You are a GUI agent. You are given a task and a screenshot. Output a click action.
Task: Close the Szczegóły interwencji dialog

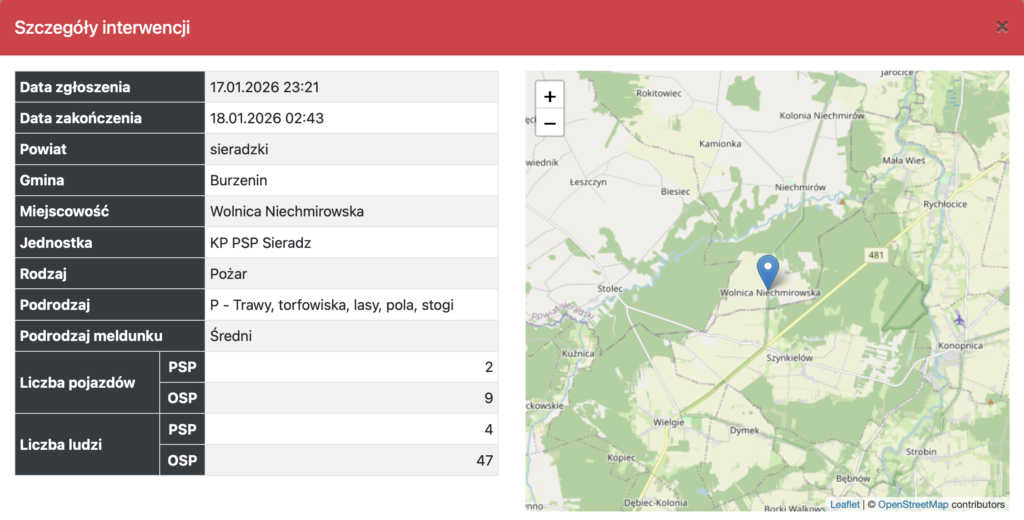(1001, 27)
